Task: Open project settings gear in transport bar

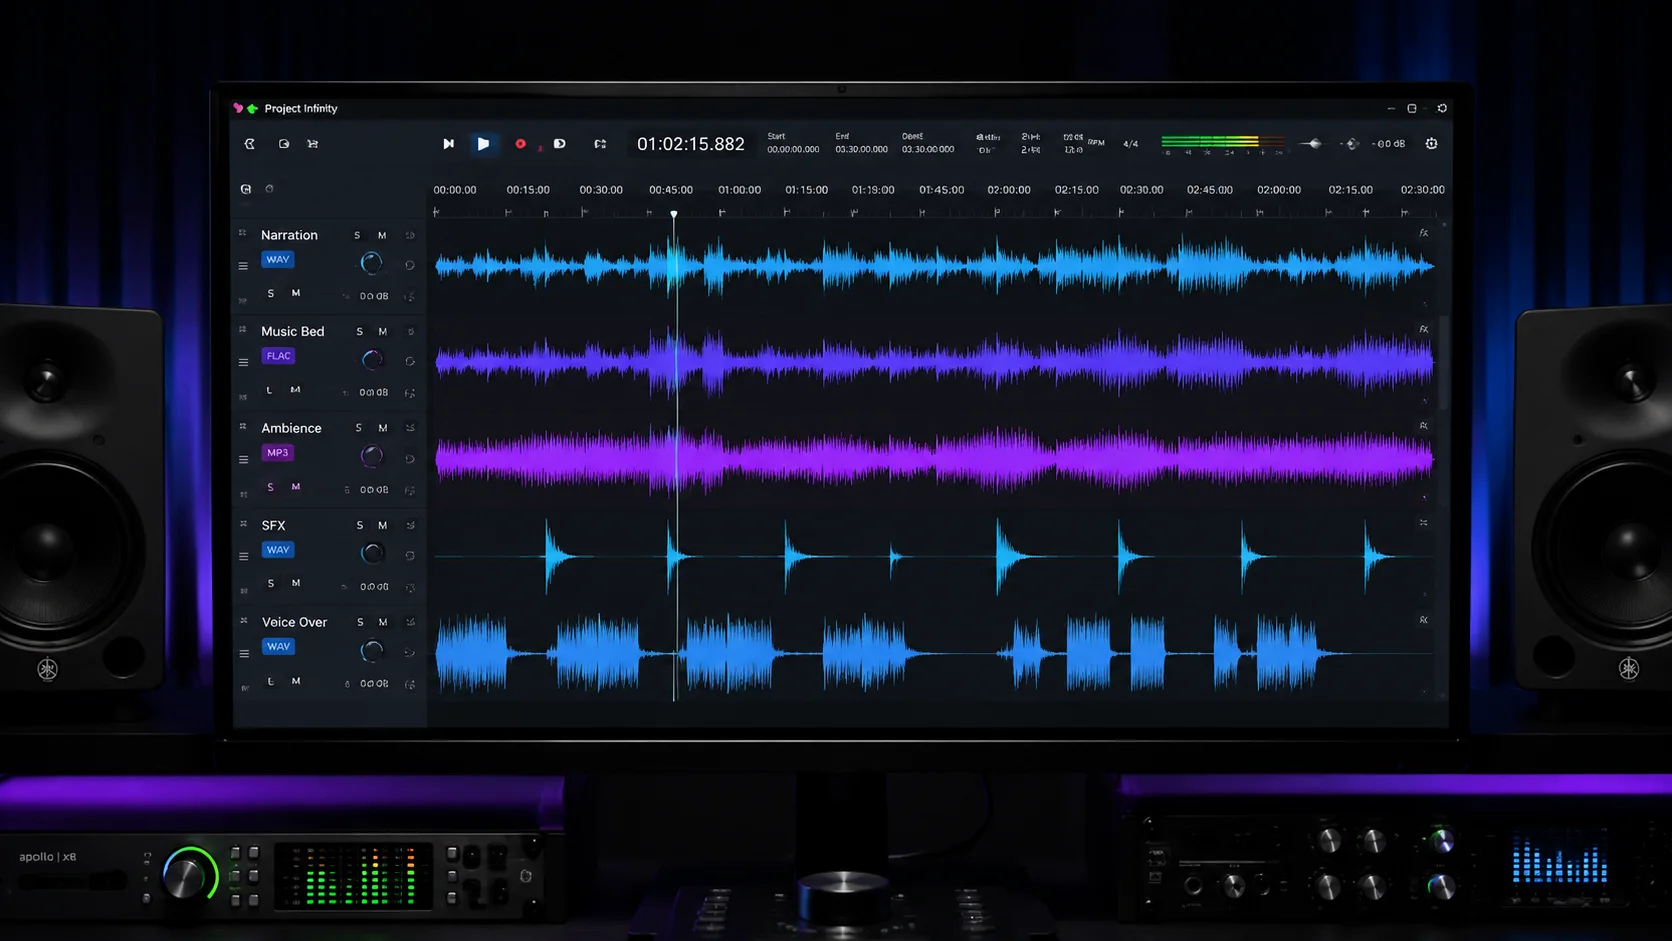Action: click(1431, 144)
